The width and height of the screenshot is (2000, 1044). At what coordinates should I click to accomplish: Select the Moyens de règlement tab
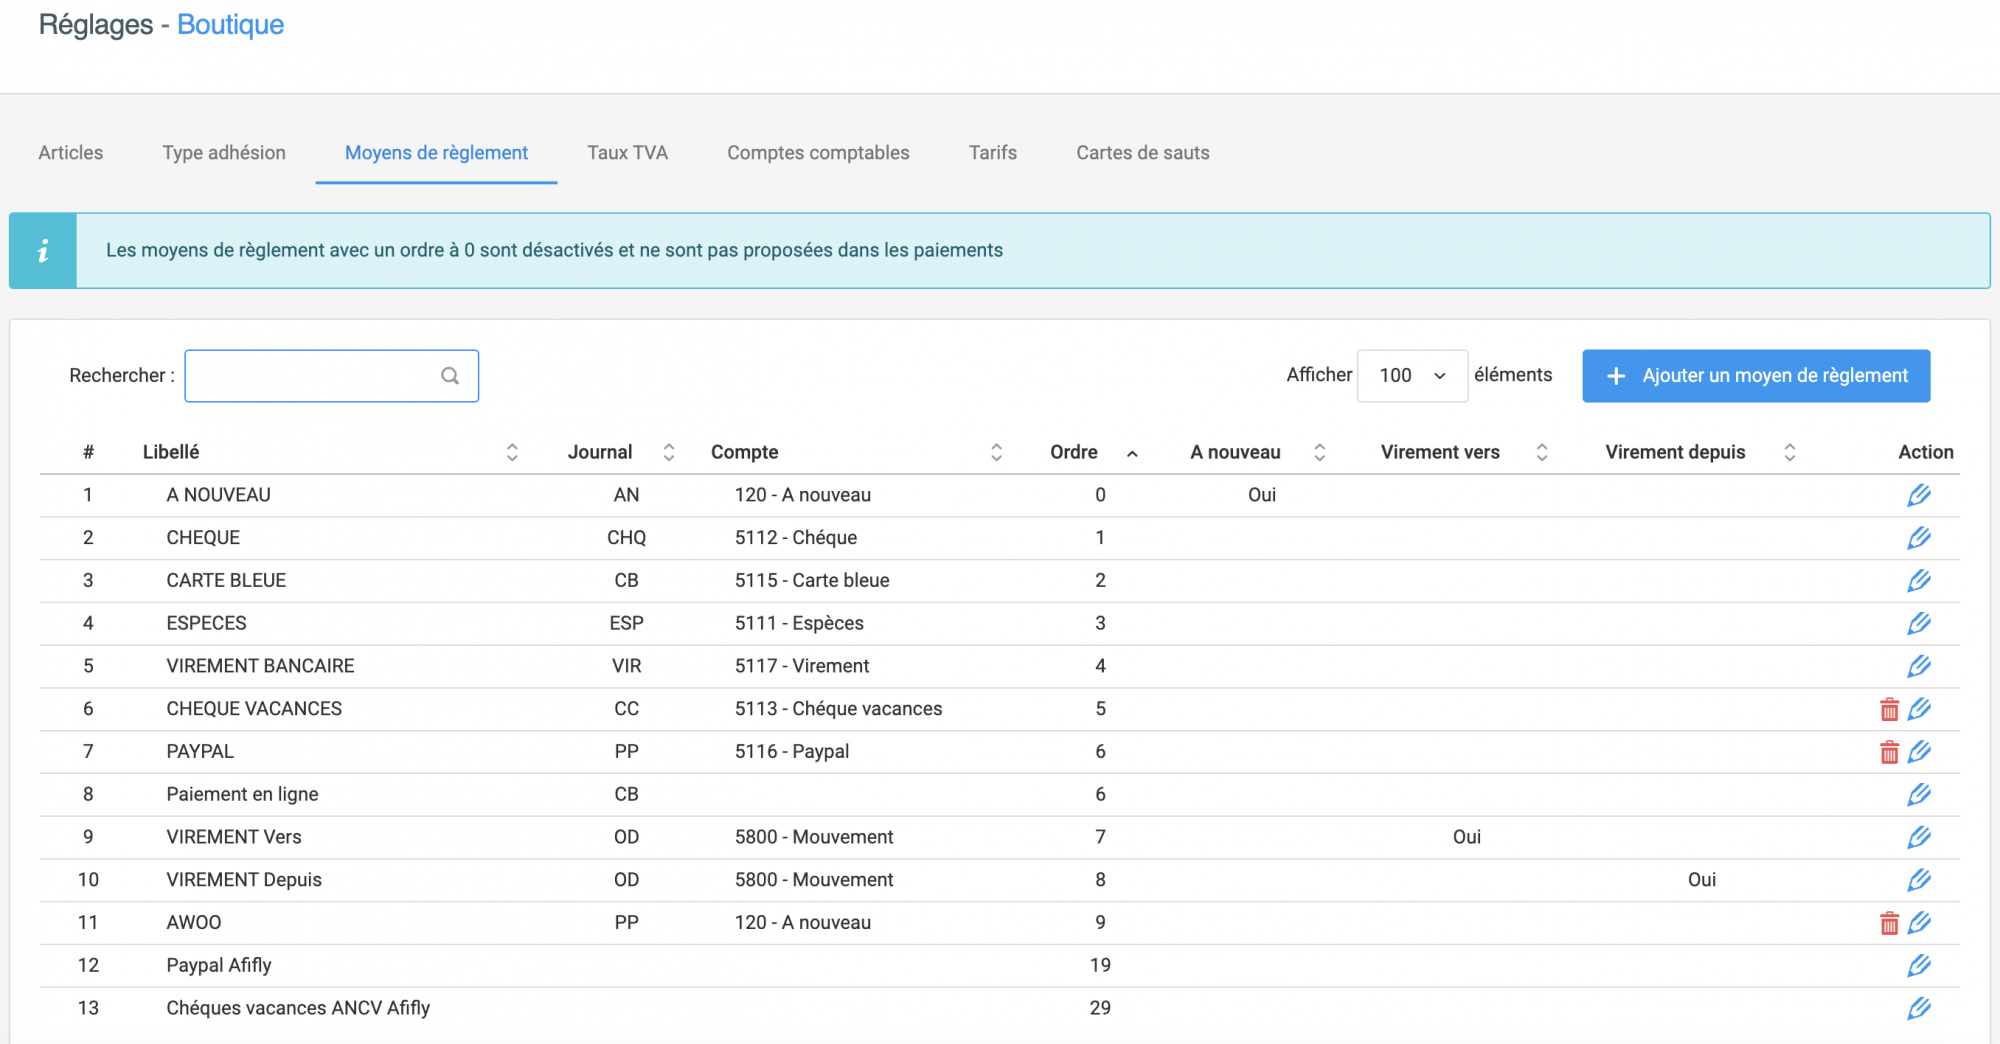click(x=436, y=153)
